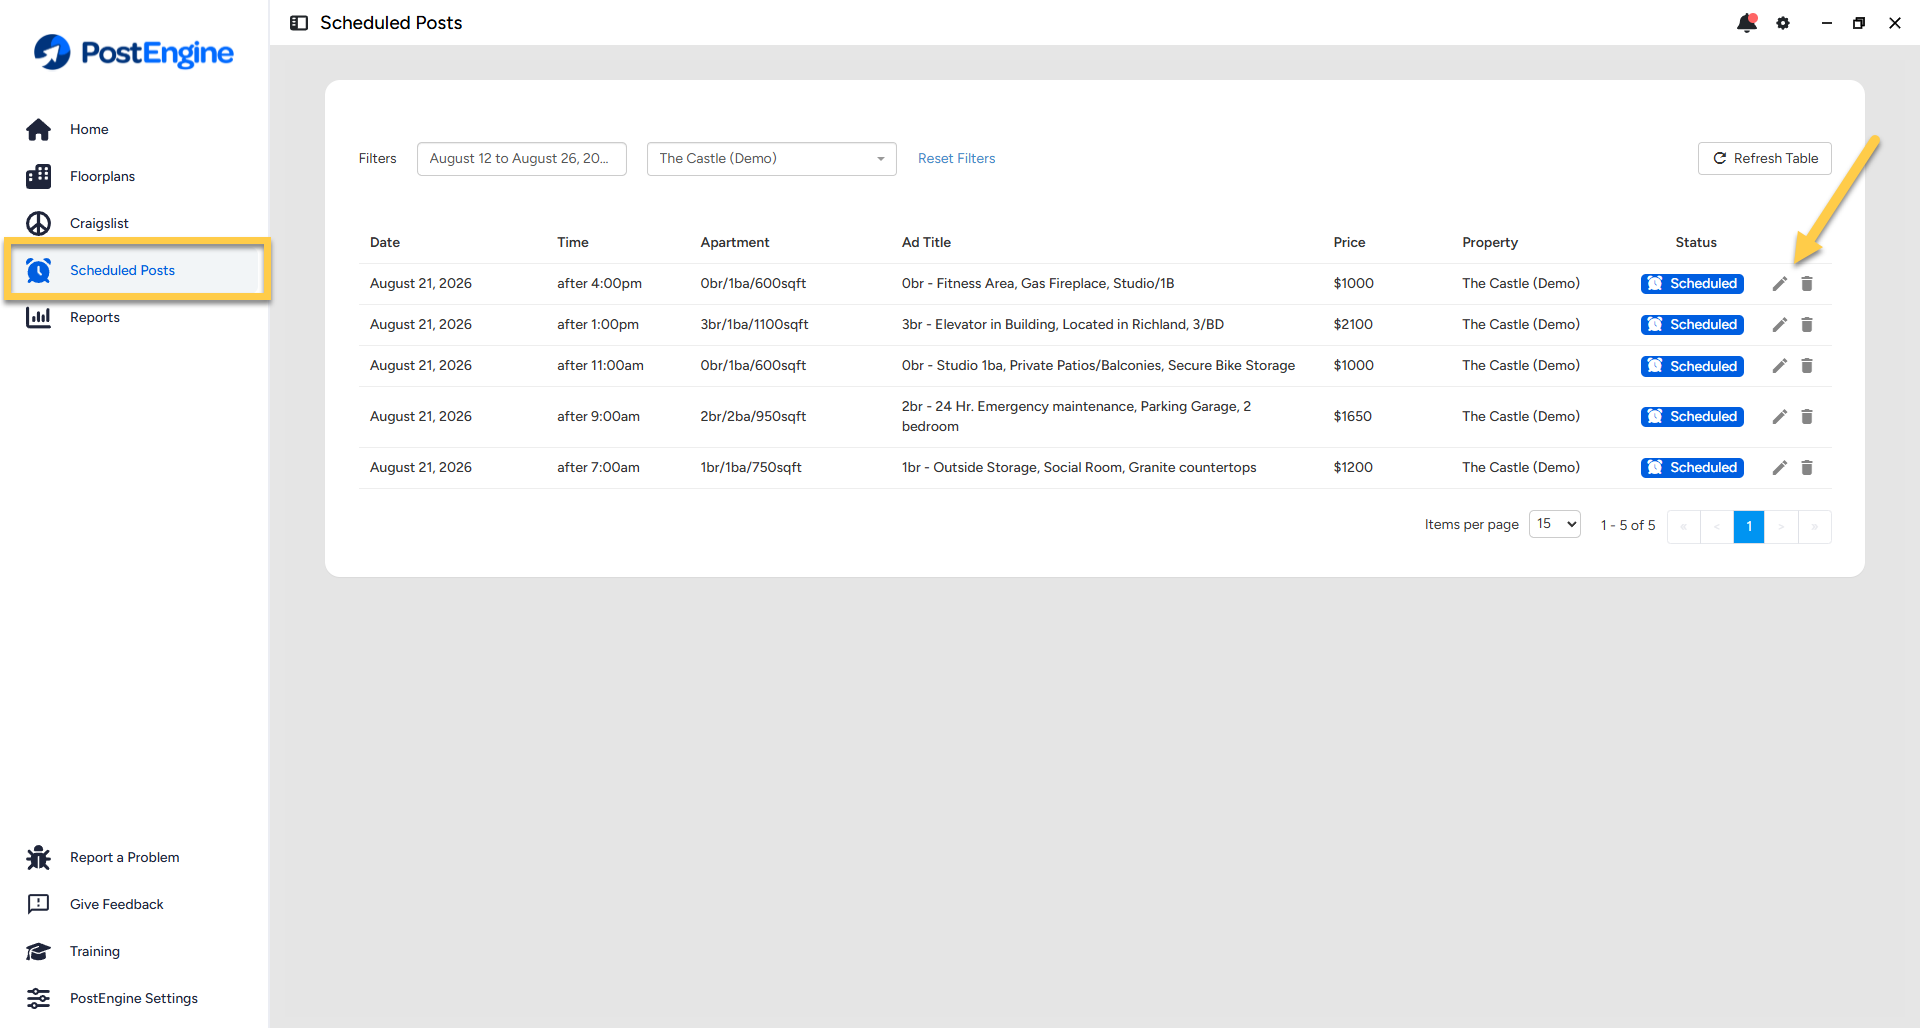Click the Time column header
The height and width of the screenshot is (1028, 1920).
pos(573,242)
